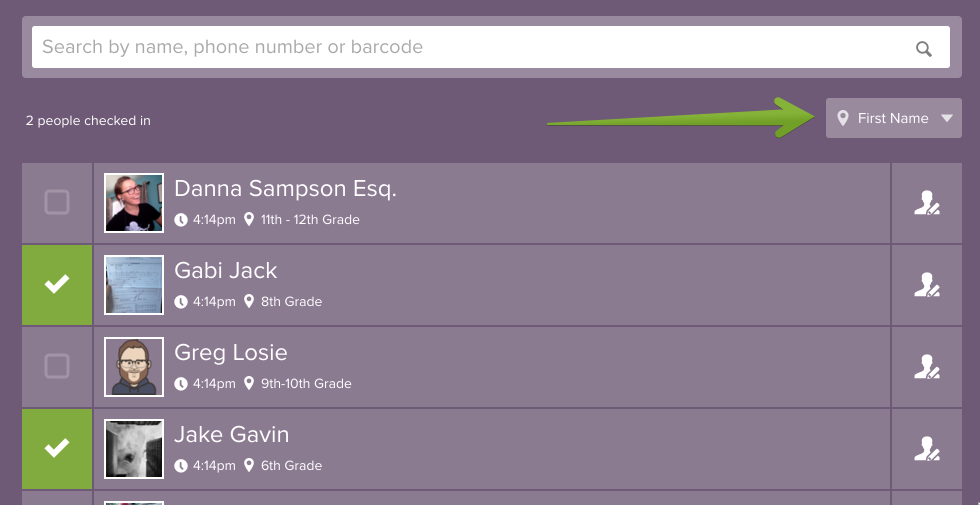
Task: Click the search magnifier icon
Action: [x=923, y=48]
